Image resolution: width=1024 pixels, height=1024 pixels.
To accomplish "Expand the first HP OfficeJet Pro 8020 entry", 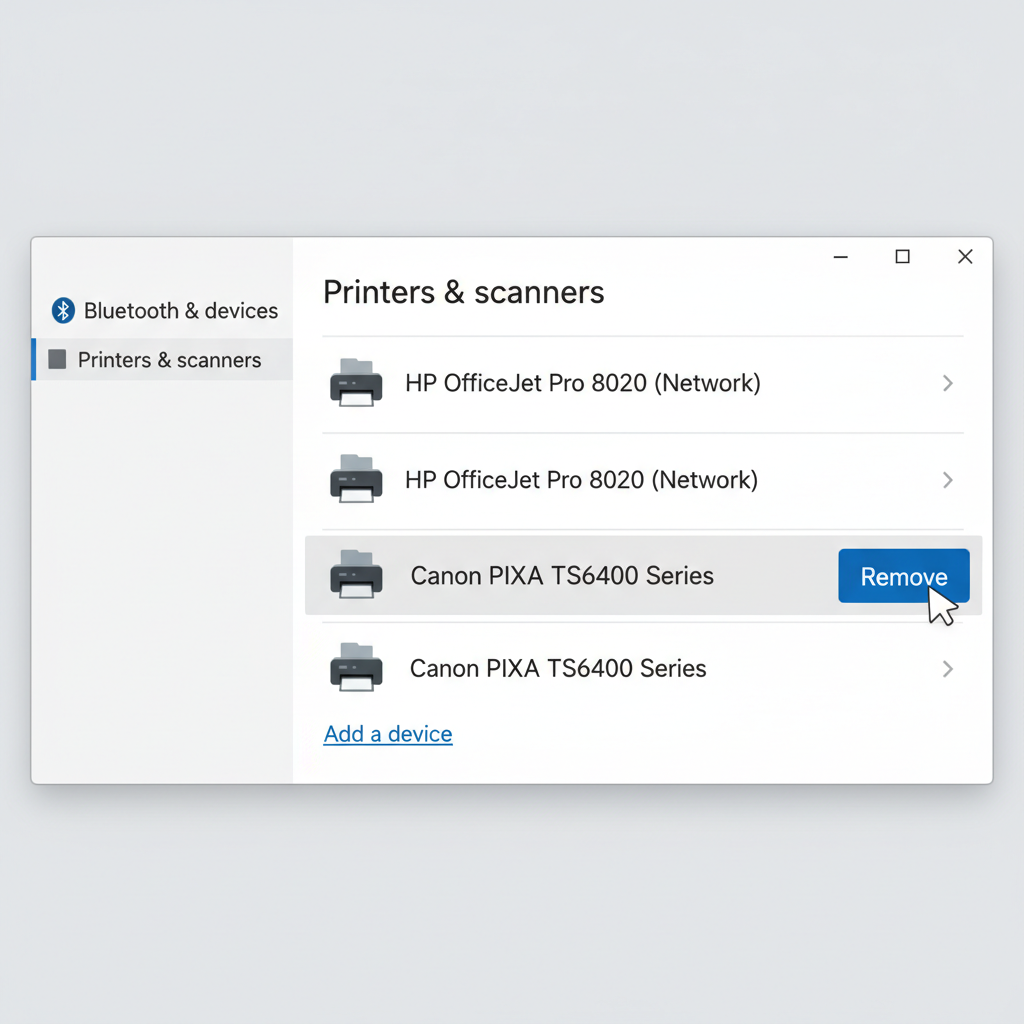I will (x=947, y=383).
